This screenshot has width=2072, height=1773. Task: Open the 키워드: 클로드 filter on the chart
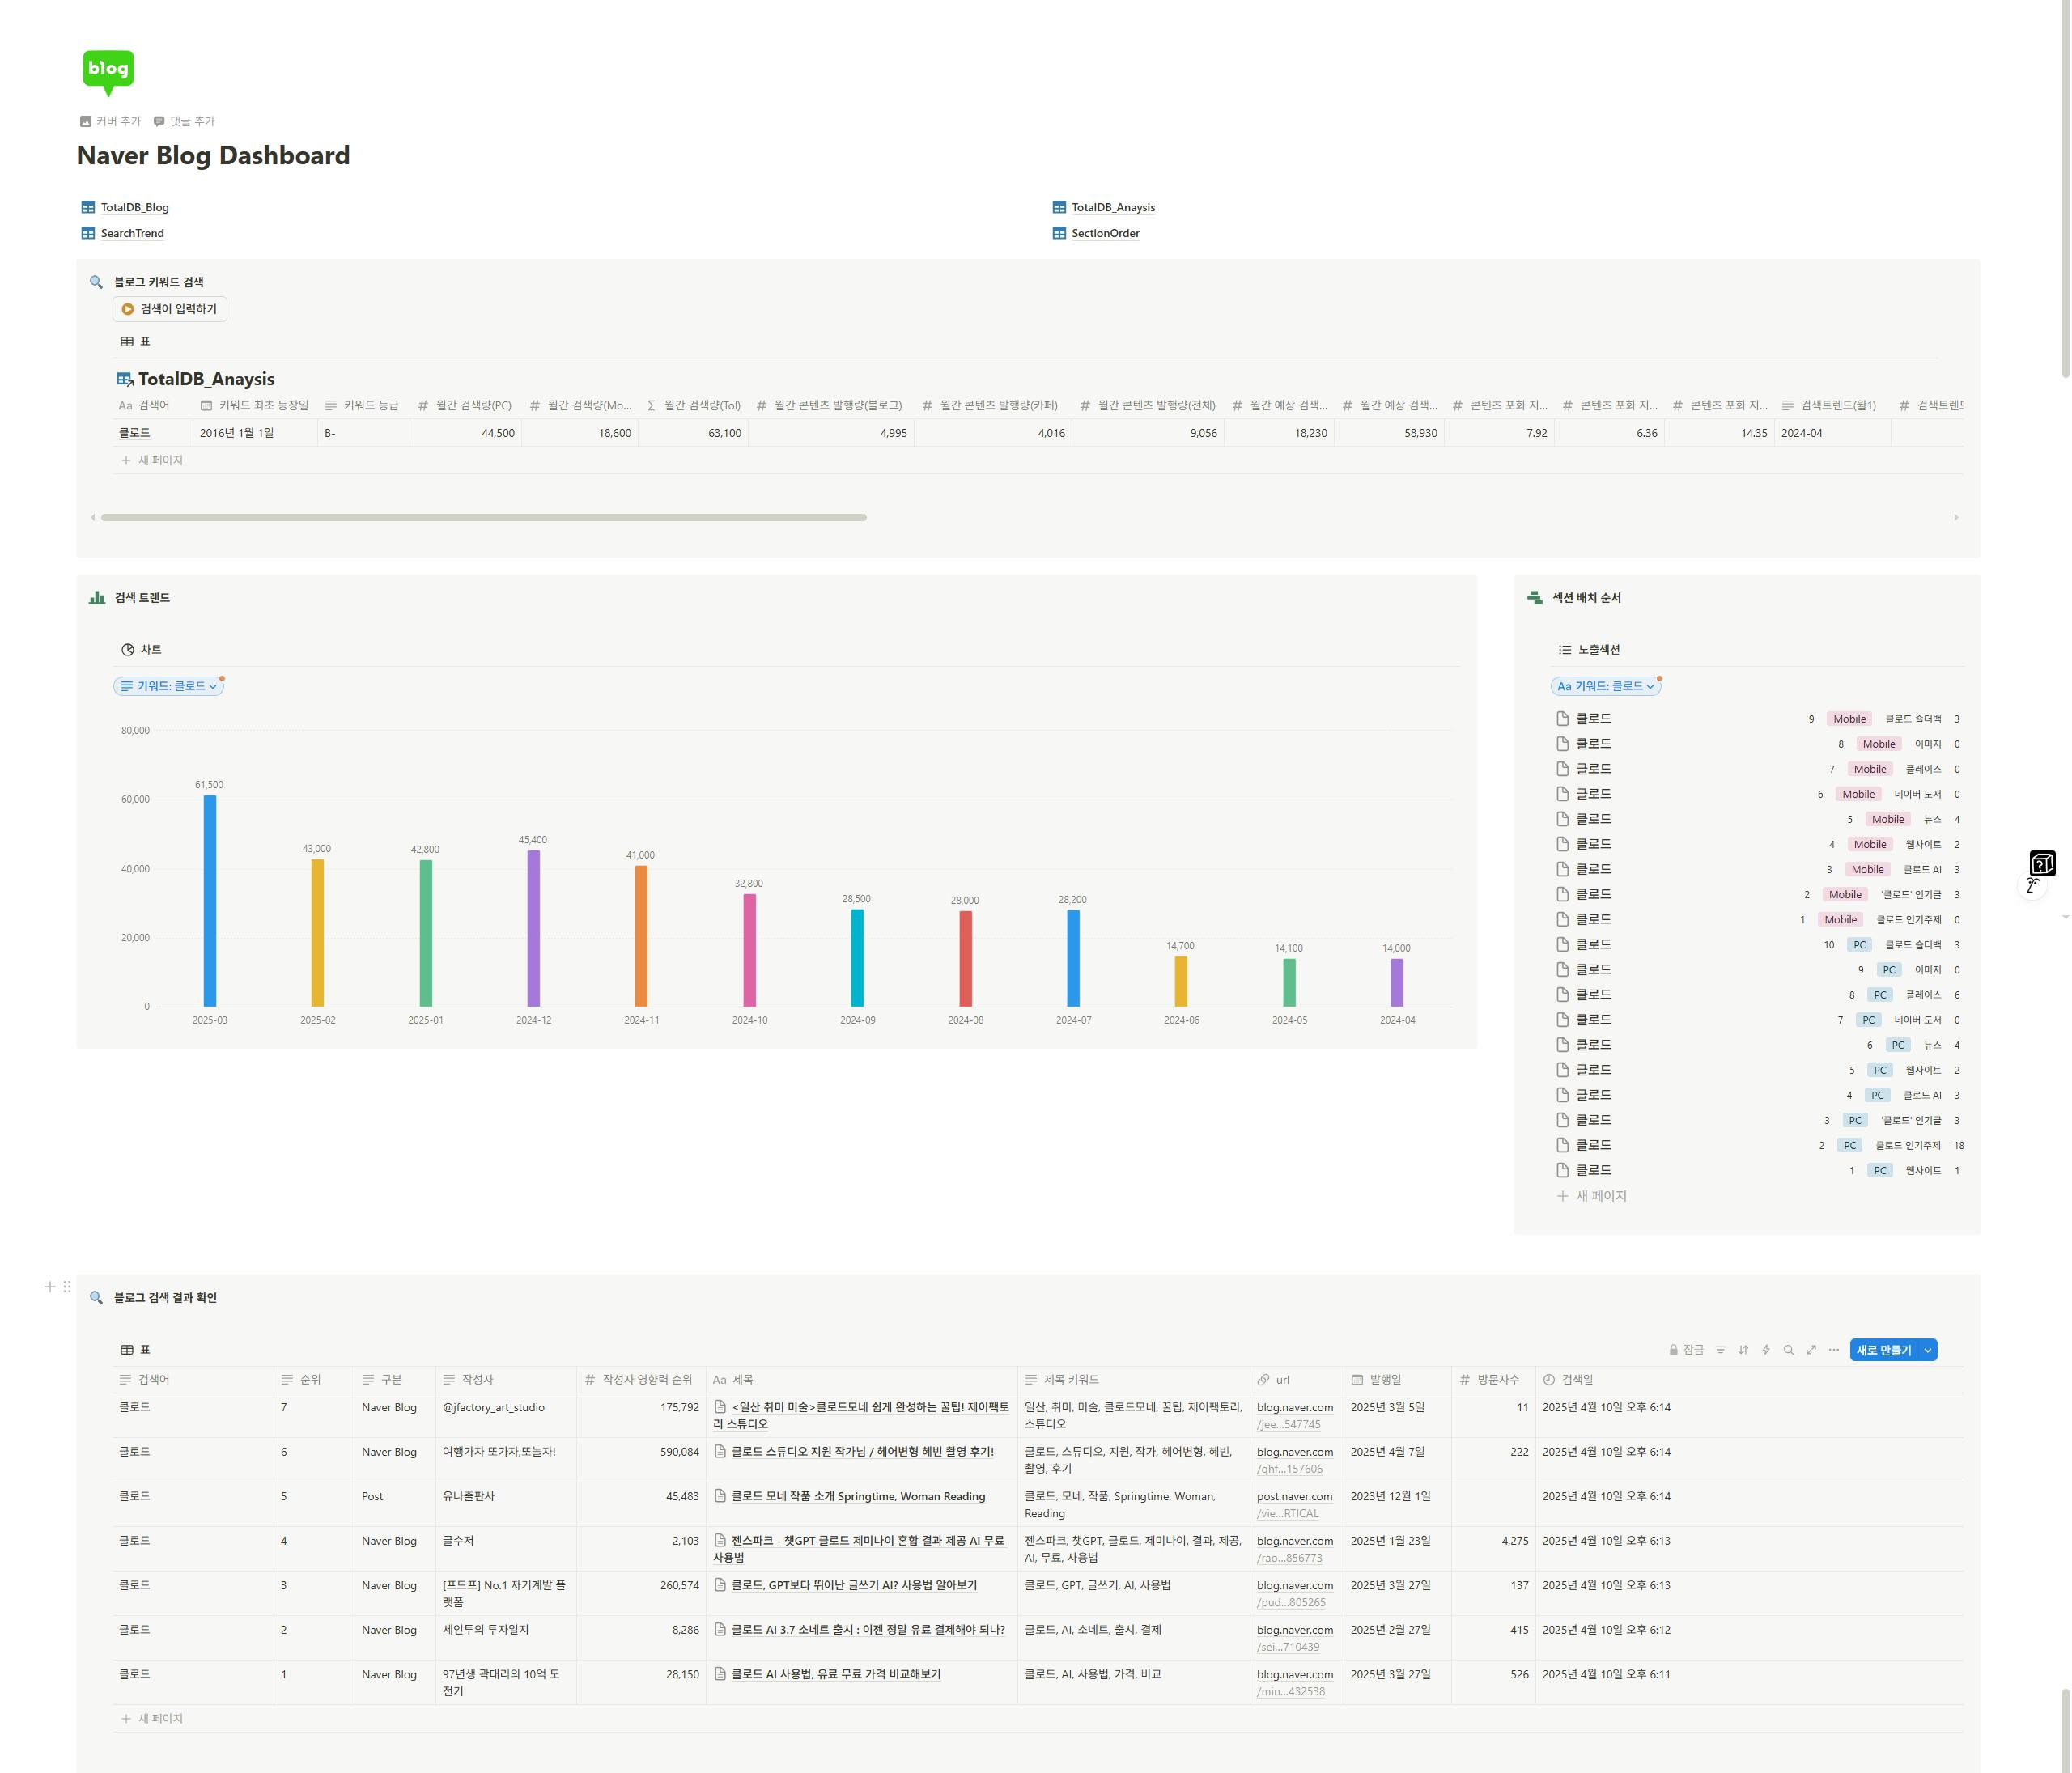point(169,686)
